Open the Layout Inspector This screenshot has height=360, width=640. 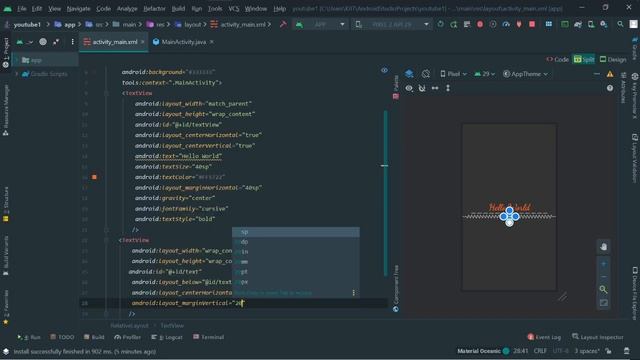(x=598, y=337)
